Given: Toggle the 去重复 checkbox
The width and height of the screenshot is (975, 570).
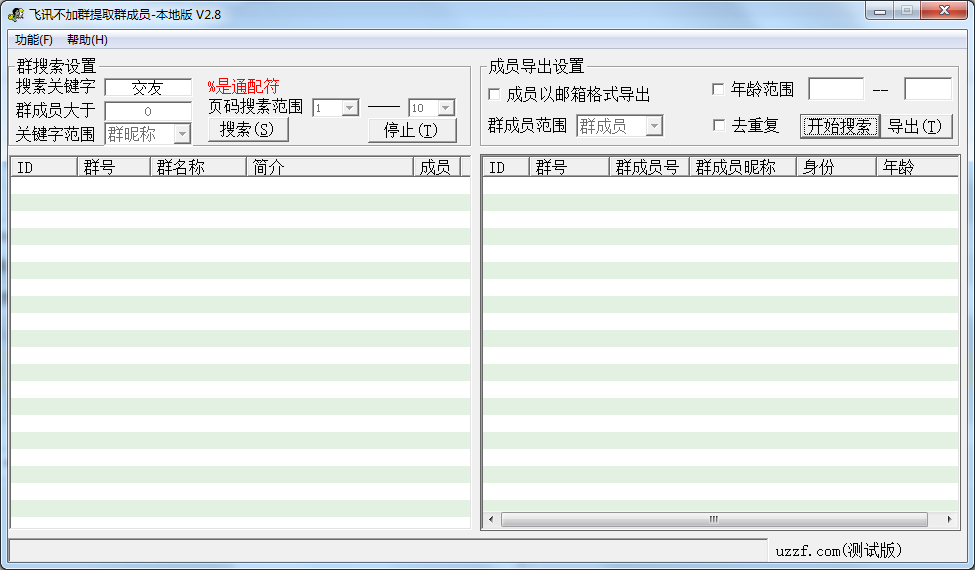Looking at the screenshot, I should point(718,126).
